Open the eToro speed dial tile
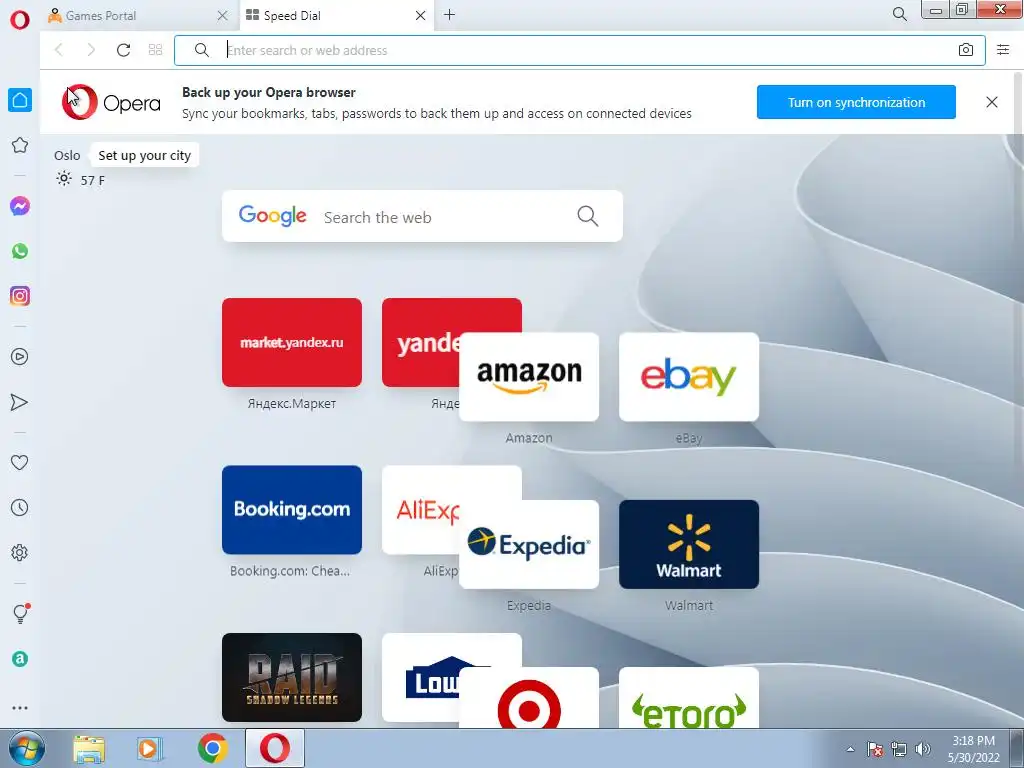Screen dimensions: 1024x768 tap(689, 697)
